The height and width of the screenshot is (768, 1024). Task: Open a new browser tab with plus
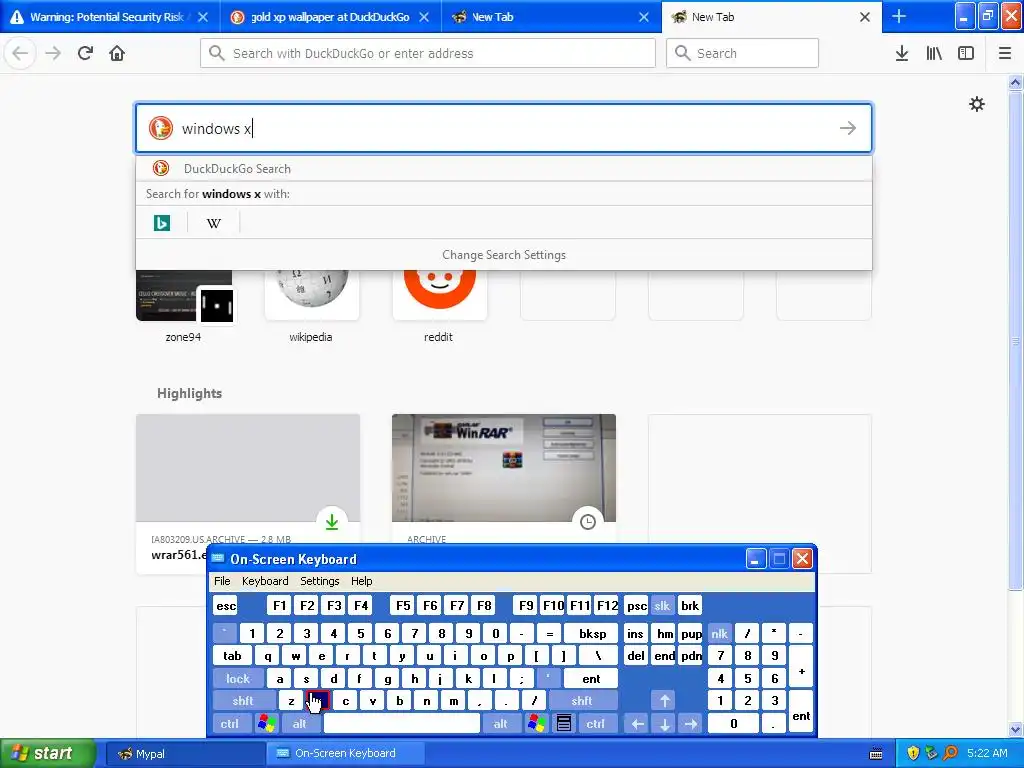[x=899, y=16]
